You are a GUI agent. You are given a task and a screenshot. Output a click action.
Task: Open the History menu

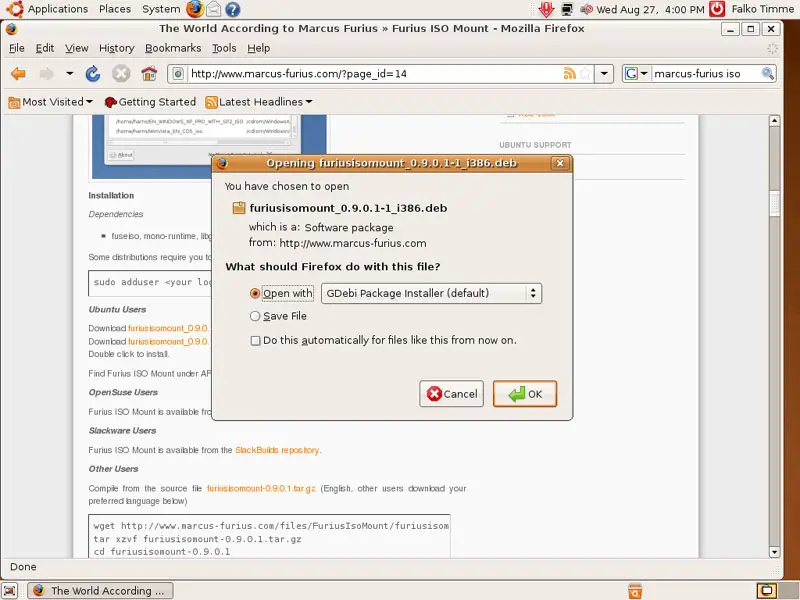pyautogui.click(x=116, y=48)
